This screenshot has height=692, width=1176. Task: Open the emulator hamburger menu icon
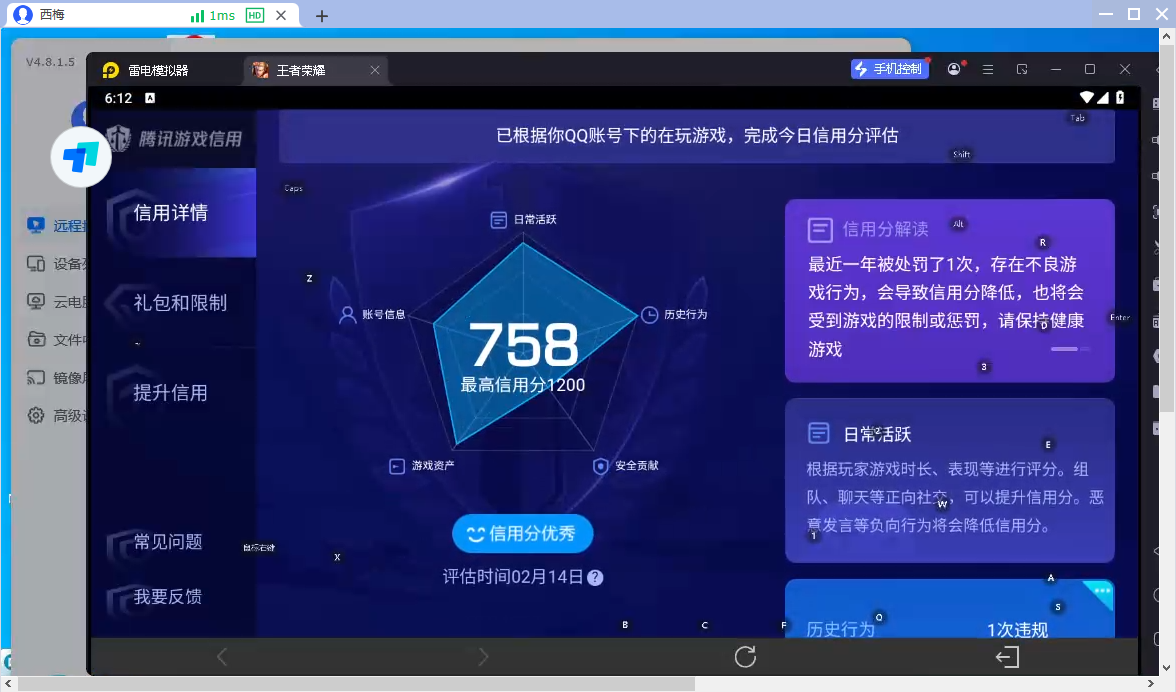(x=988, y=69)
